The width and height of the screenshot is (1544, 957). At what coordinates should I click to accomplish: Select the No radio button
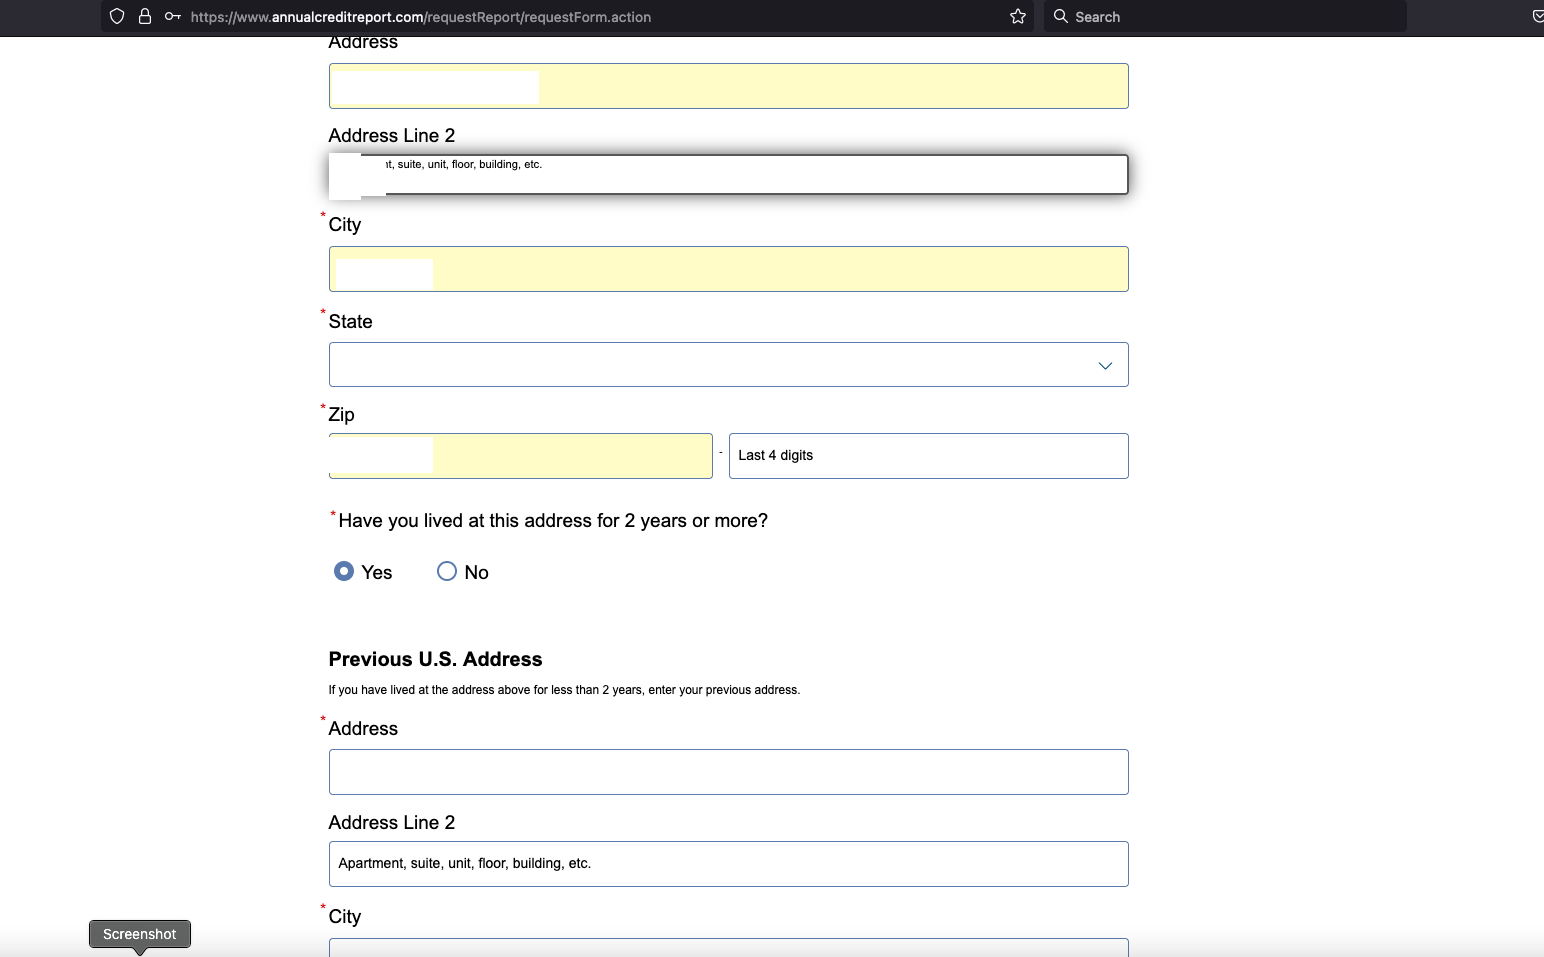click(447, 571)
